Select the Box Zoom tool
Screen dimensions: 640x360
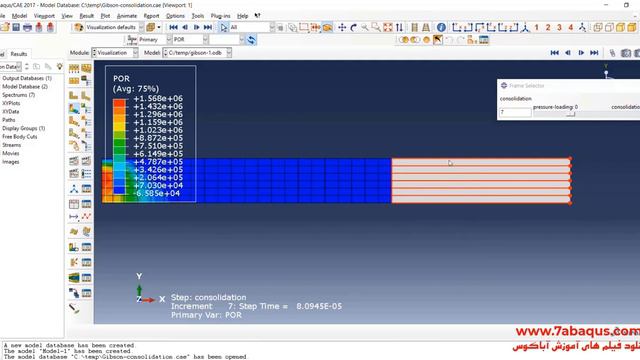376,27
